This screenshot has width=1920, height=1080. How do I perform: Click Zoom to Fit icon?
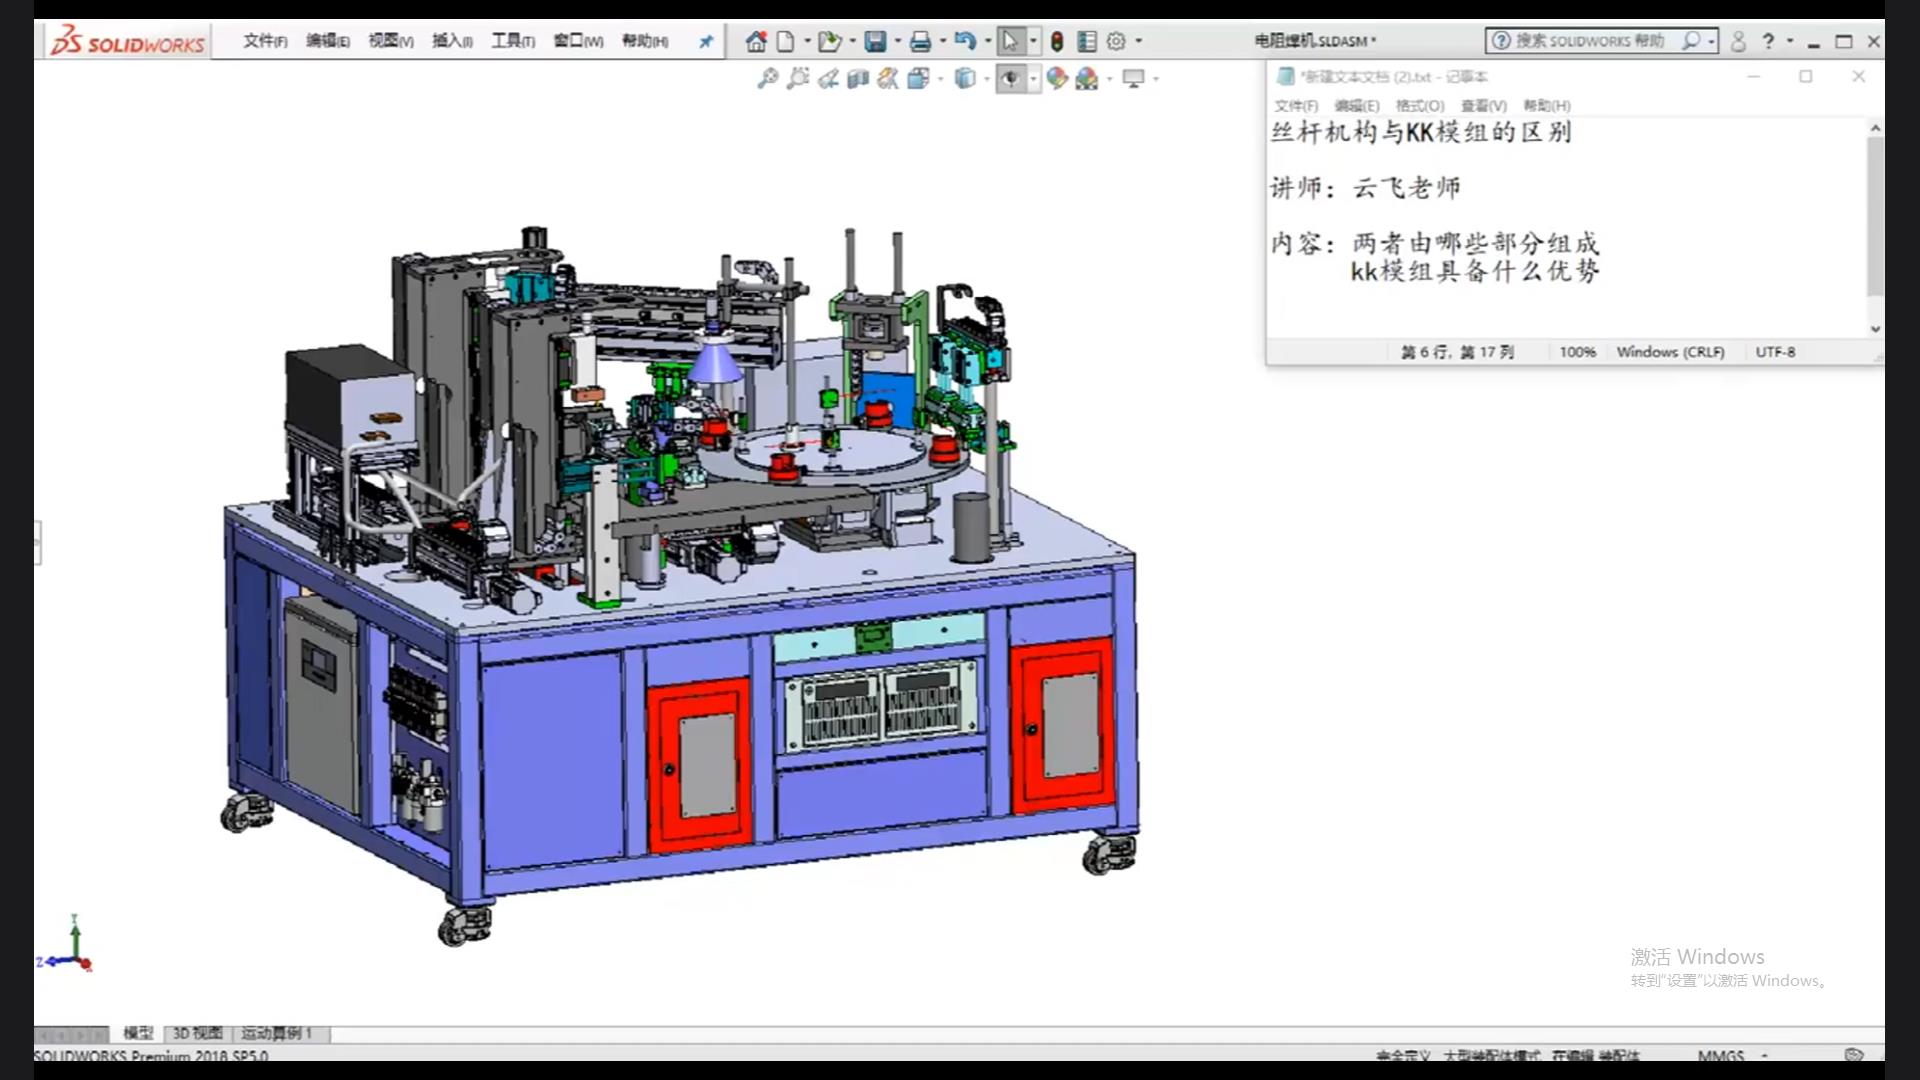(767, 78)
